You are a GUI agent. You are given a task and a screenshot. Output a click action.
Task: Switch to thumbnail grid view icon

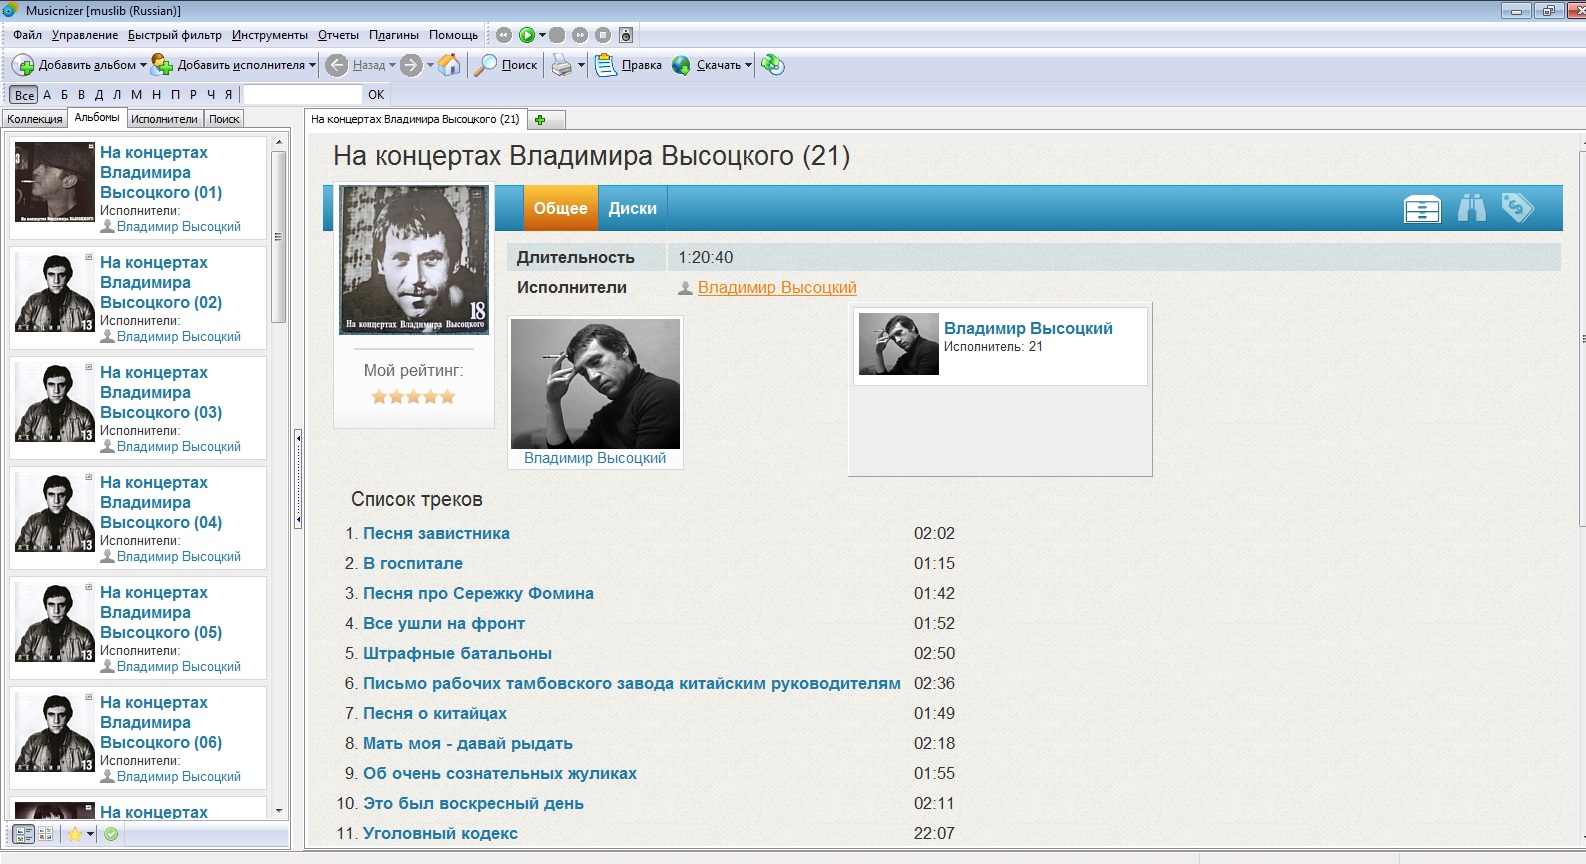pyautogui.click(x=46, y=834)
